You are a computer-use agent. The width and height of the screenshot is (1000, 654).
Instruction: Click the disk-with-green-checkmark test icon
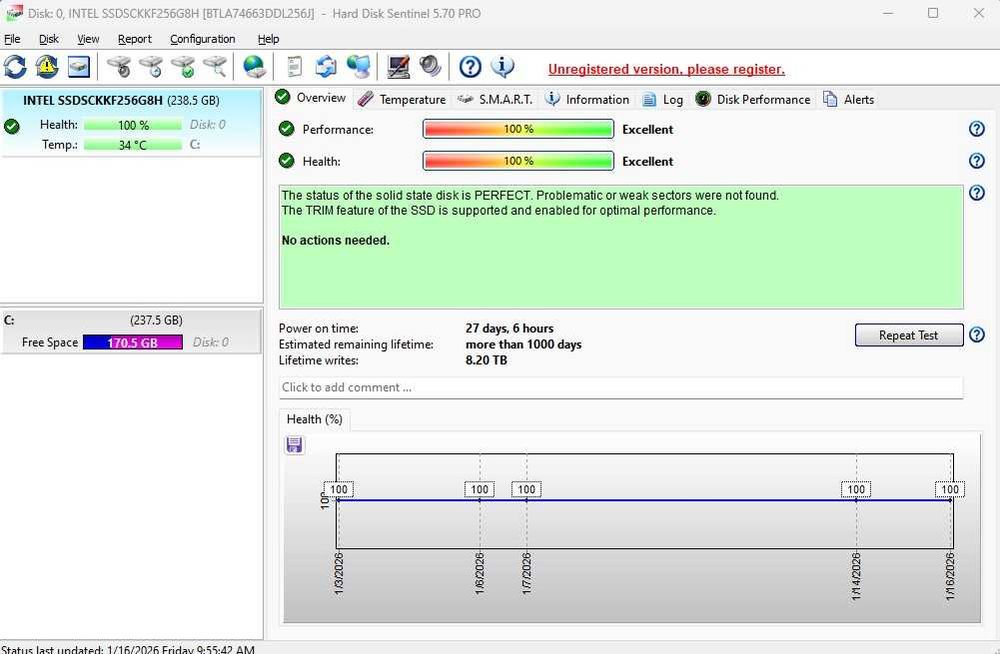tap(183, 66)
